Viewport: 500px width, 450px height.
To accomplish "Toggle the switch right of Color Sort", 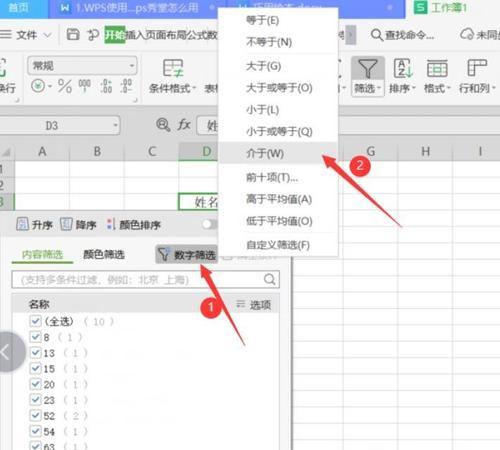I will pyautogui.click(x=209, y=224).
